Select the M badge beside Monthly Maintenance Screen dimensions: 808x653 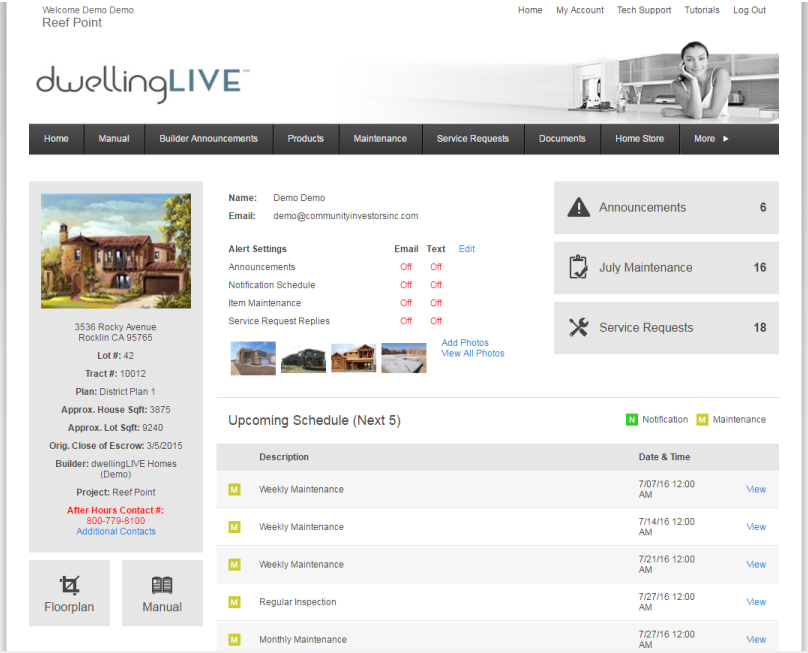(234, 639)
